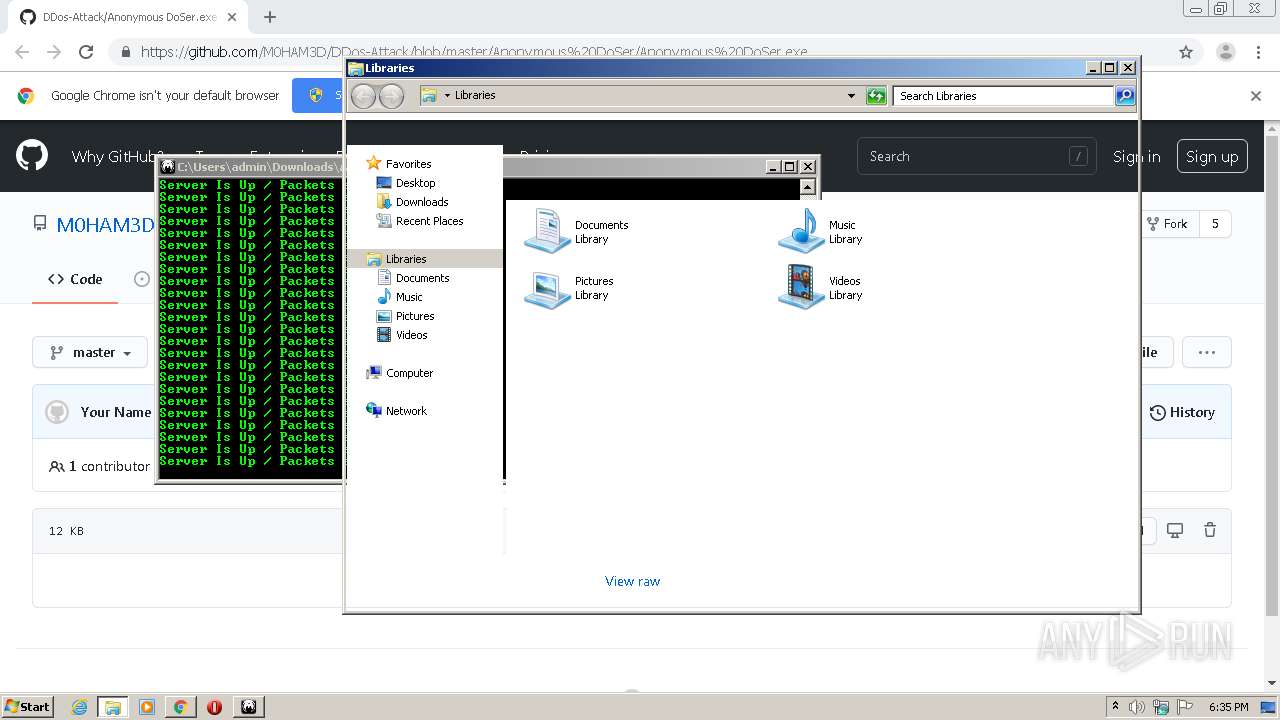Click the desktop display icon on GitHub file toolbar

tap(1175, 530)
